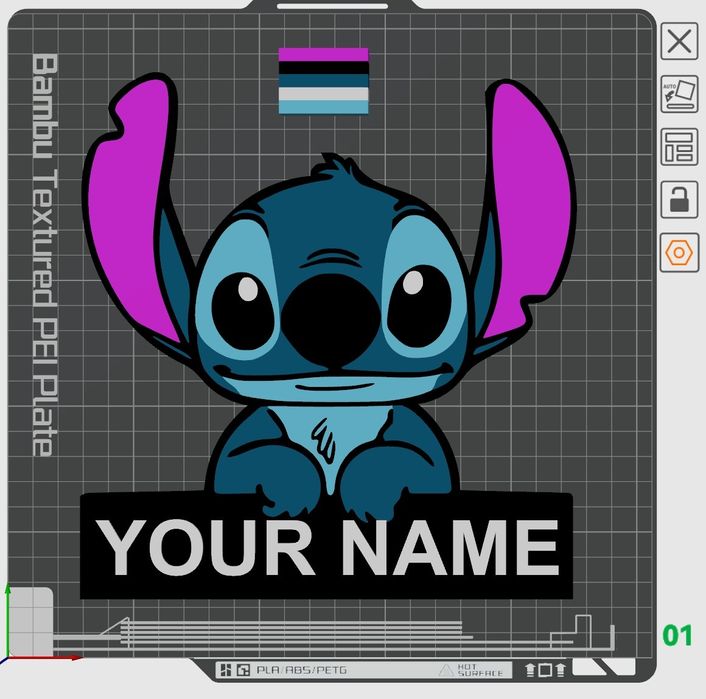Image resolution: width=706 pixels, height=699 pixels.
Task: Click the Bambu Textured PEI Plate text
Action: (45, 255)
